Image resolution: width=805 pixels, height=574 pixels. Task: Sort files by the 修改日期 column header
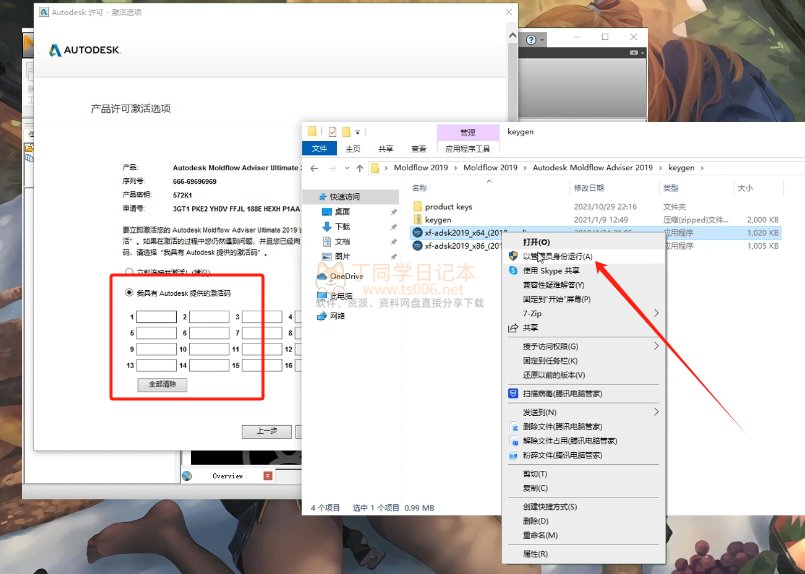click(x=588, y=187)
